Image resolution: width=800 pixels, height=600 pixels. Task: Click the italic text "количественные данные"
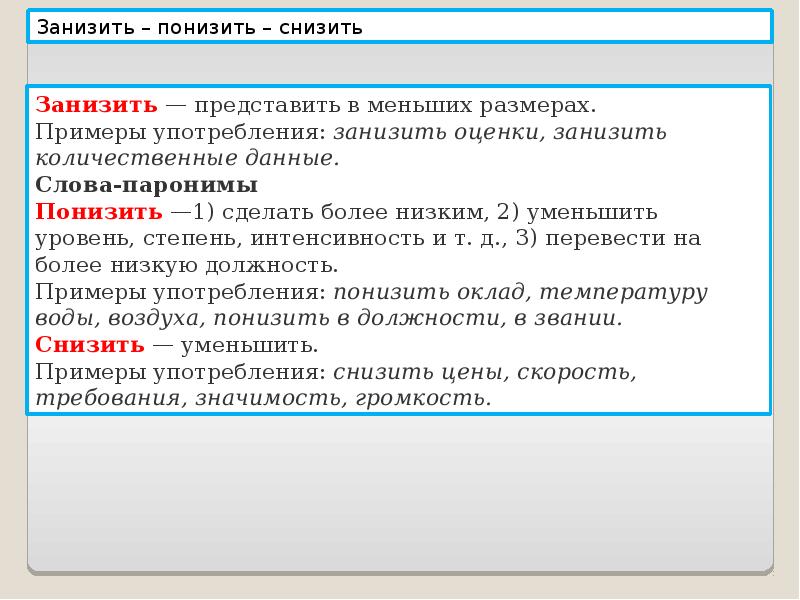coord(186,158)
